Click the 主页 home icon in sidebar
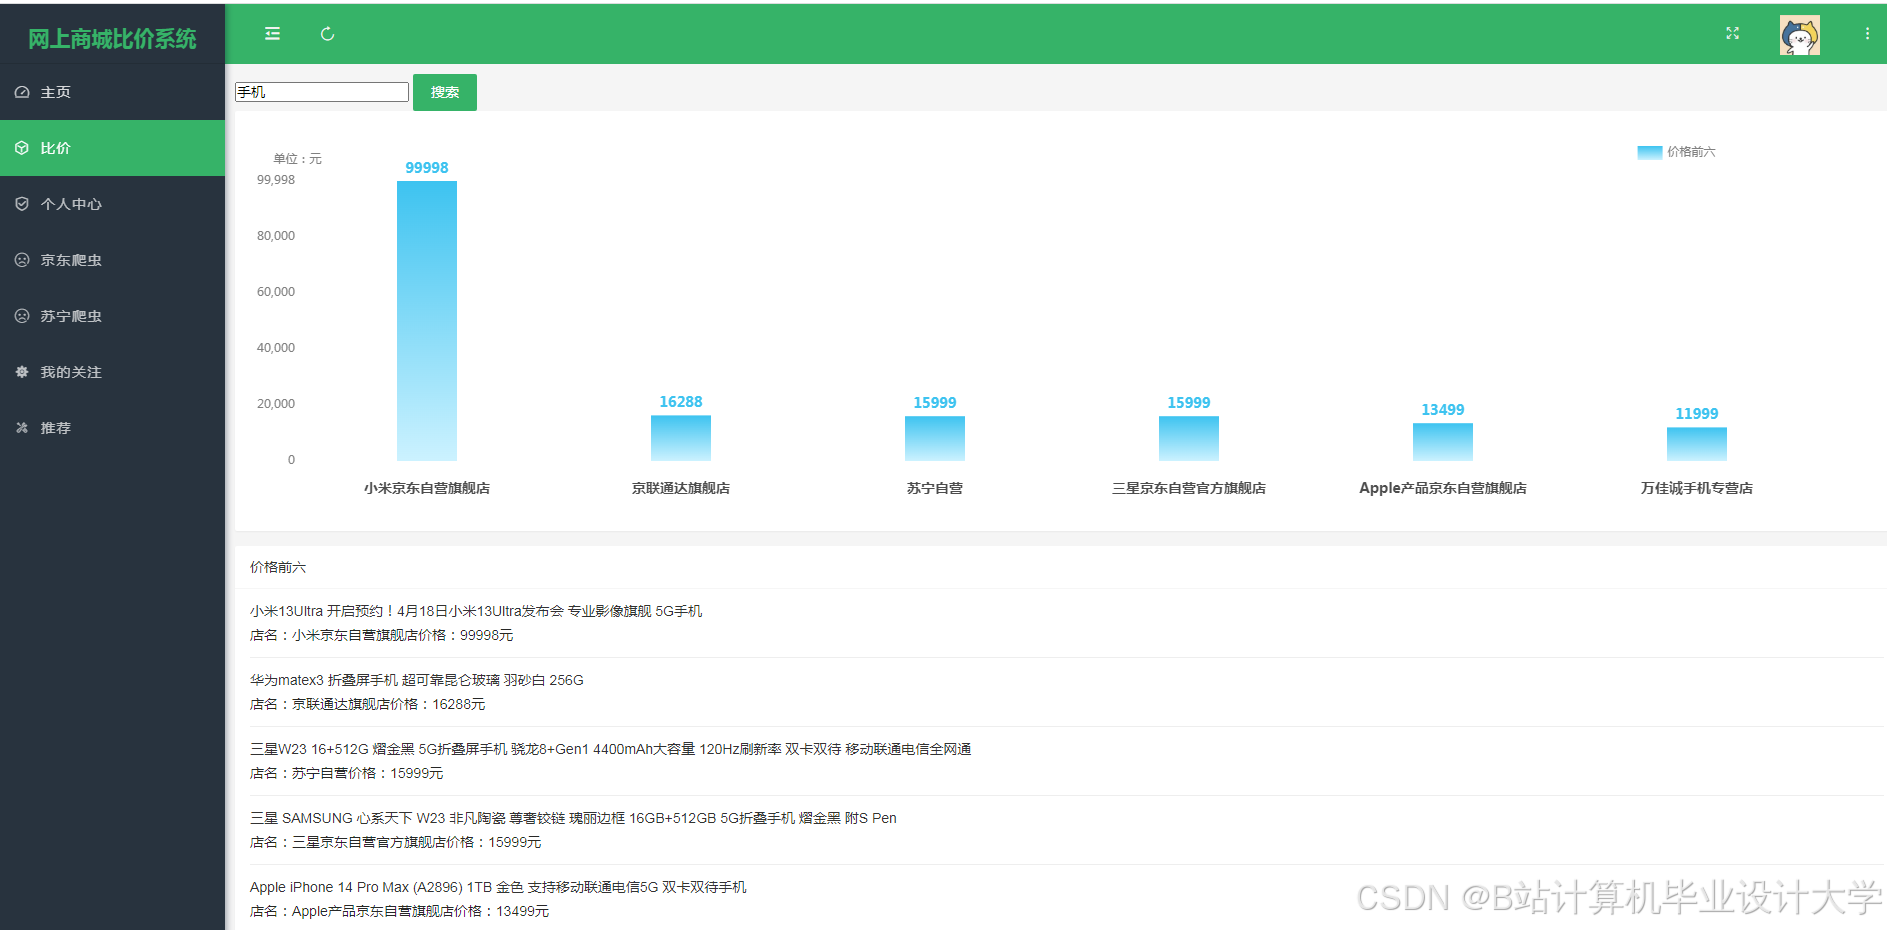The width and height of the screenshot is (1887, 930). pyautogui.click(x=22, y=92)
